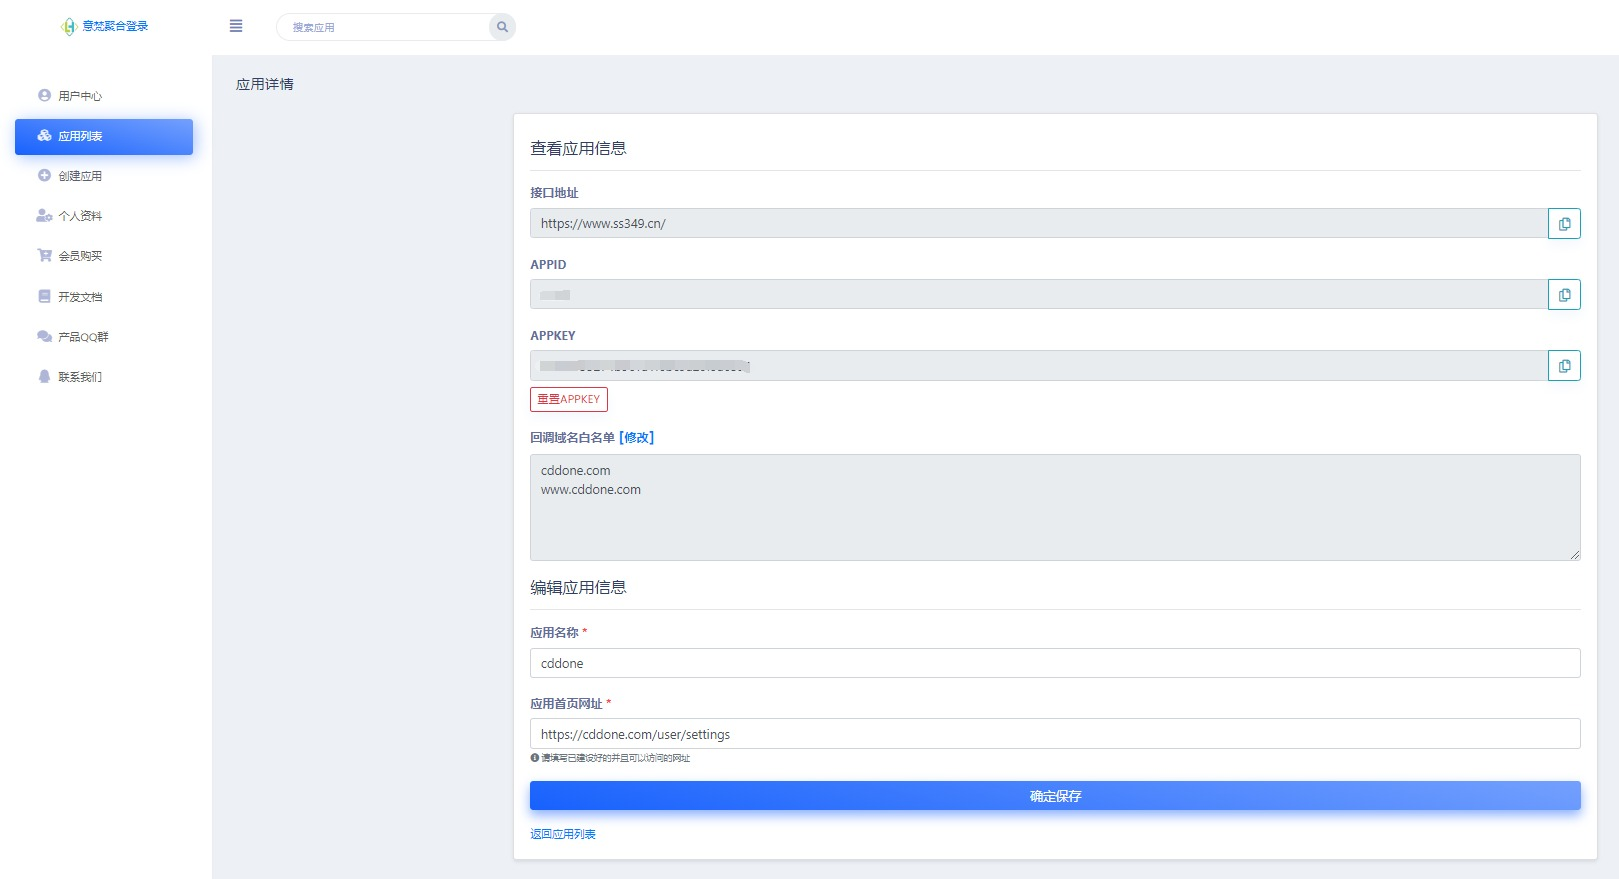The width and height of the screenshot is (1619, 879).
Task: Click the bell icon beside 联系我们
Action: click(44, 376)
